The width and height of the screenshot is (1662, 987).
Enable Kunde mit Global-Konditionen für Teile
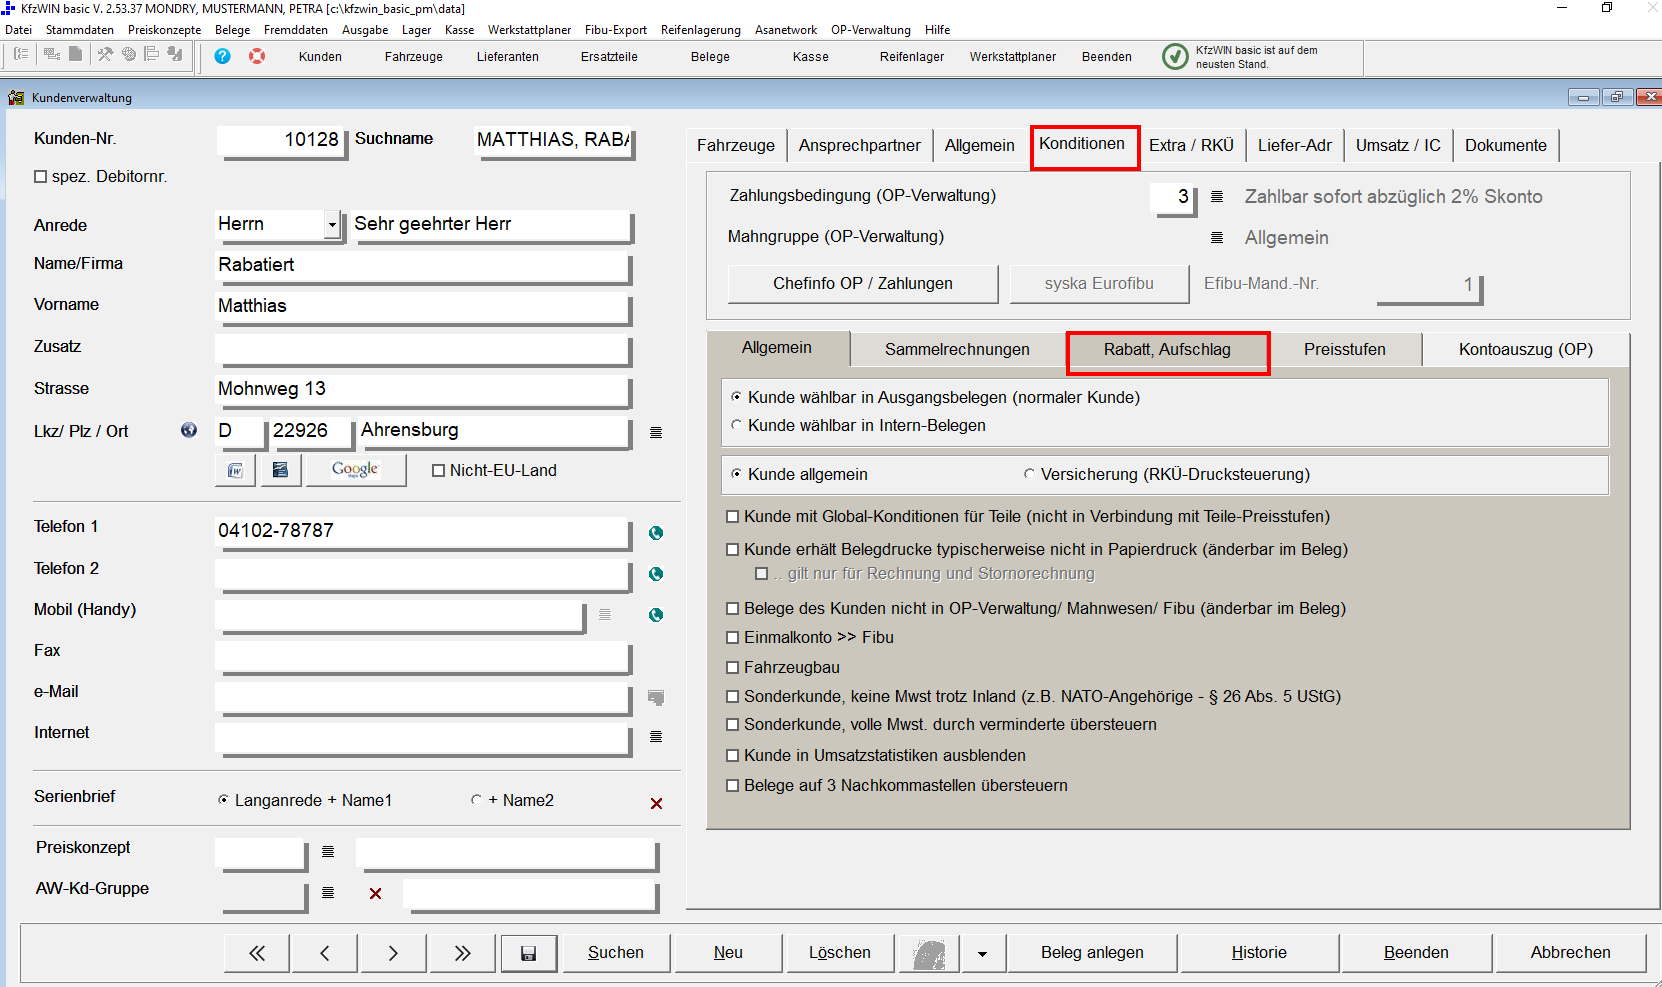(733, 517)
